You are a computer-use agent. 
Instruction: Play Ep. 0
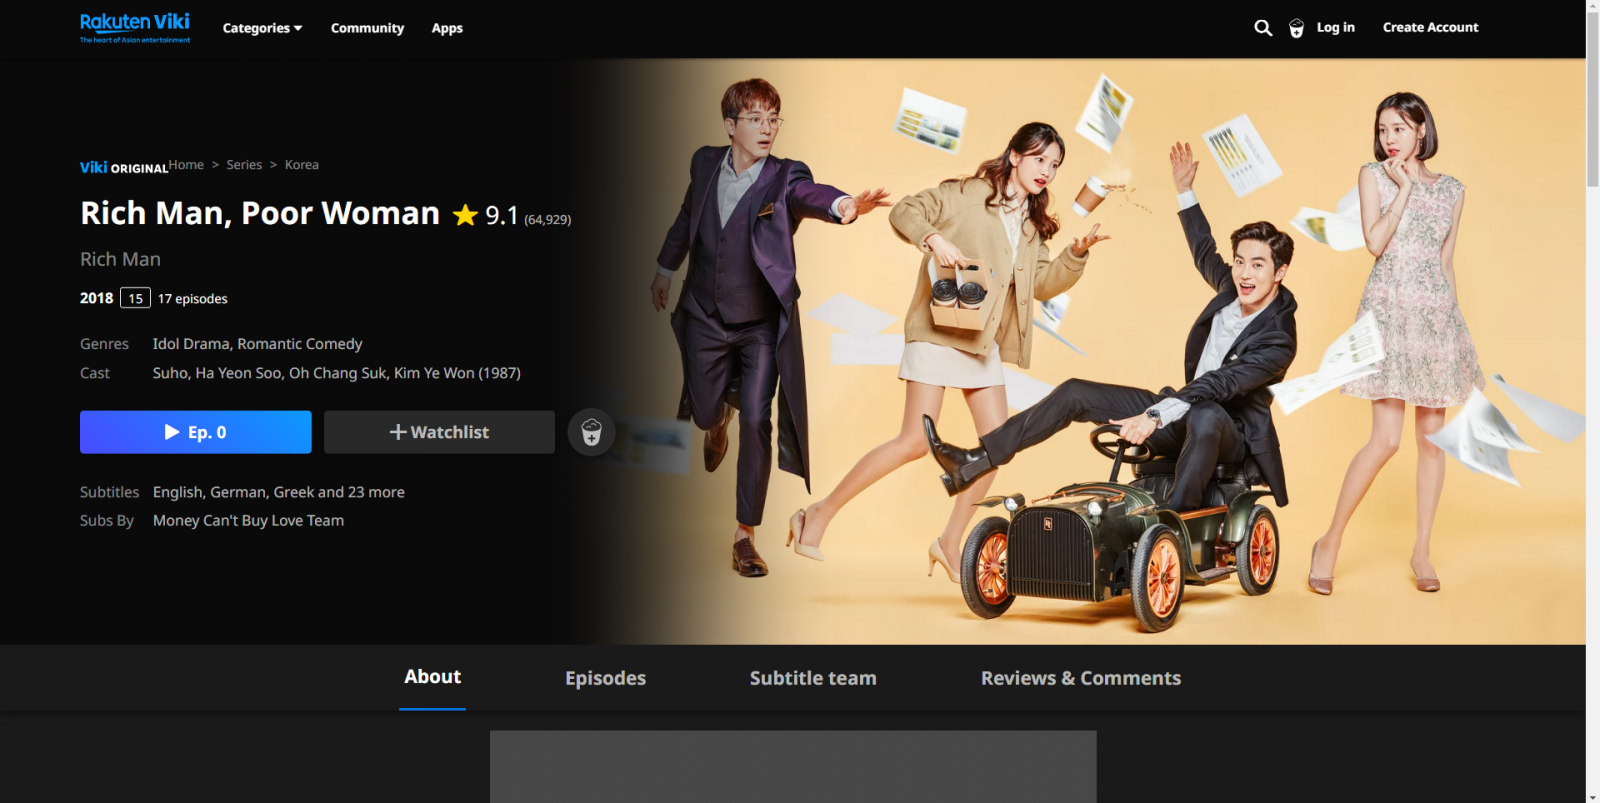(x=196, y=432)
